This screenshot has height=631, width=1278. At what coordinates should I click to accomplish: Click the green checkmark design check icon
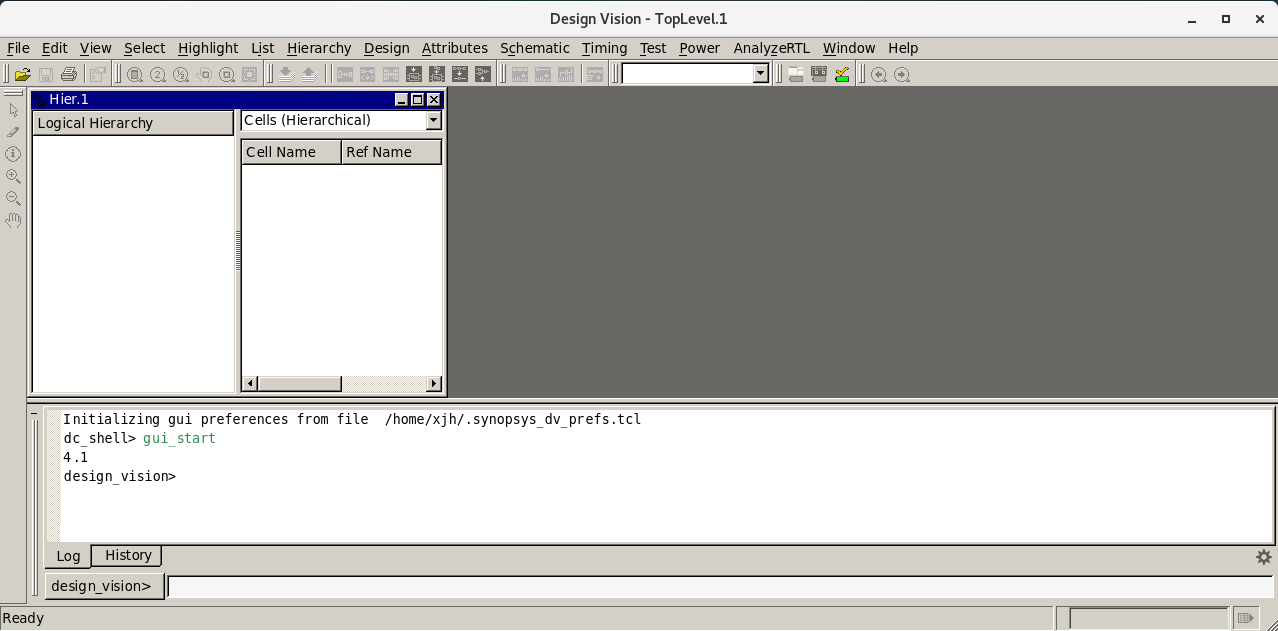[x=841, y=73]
